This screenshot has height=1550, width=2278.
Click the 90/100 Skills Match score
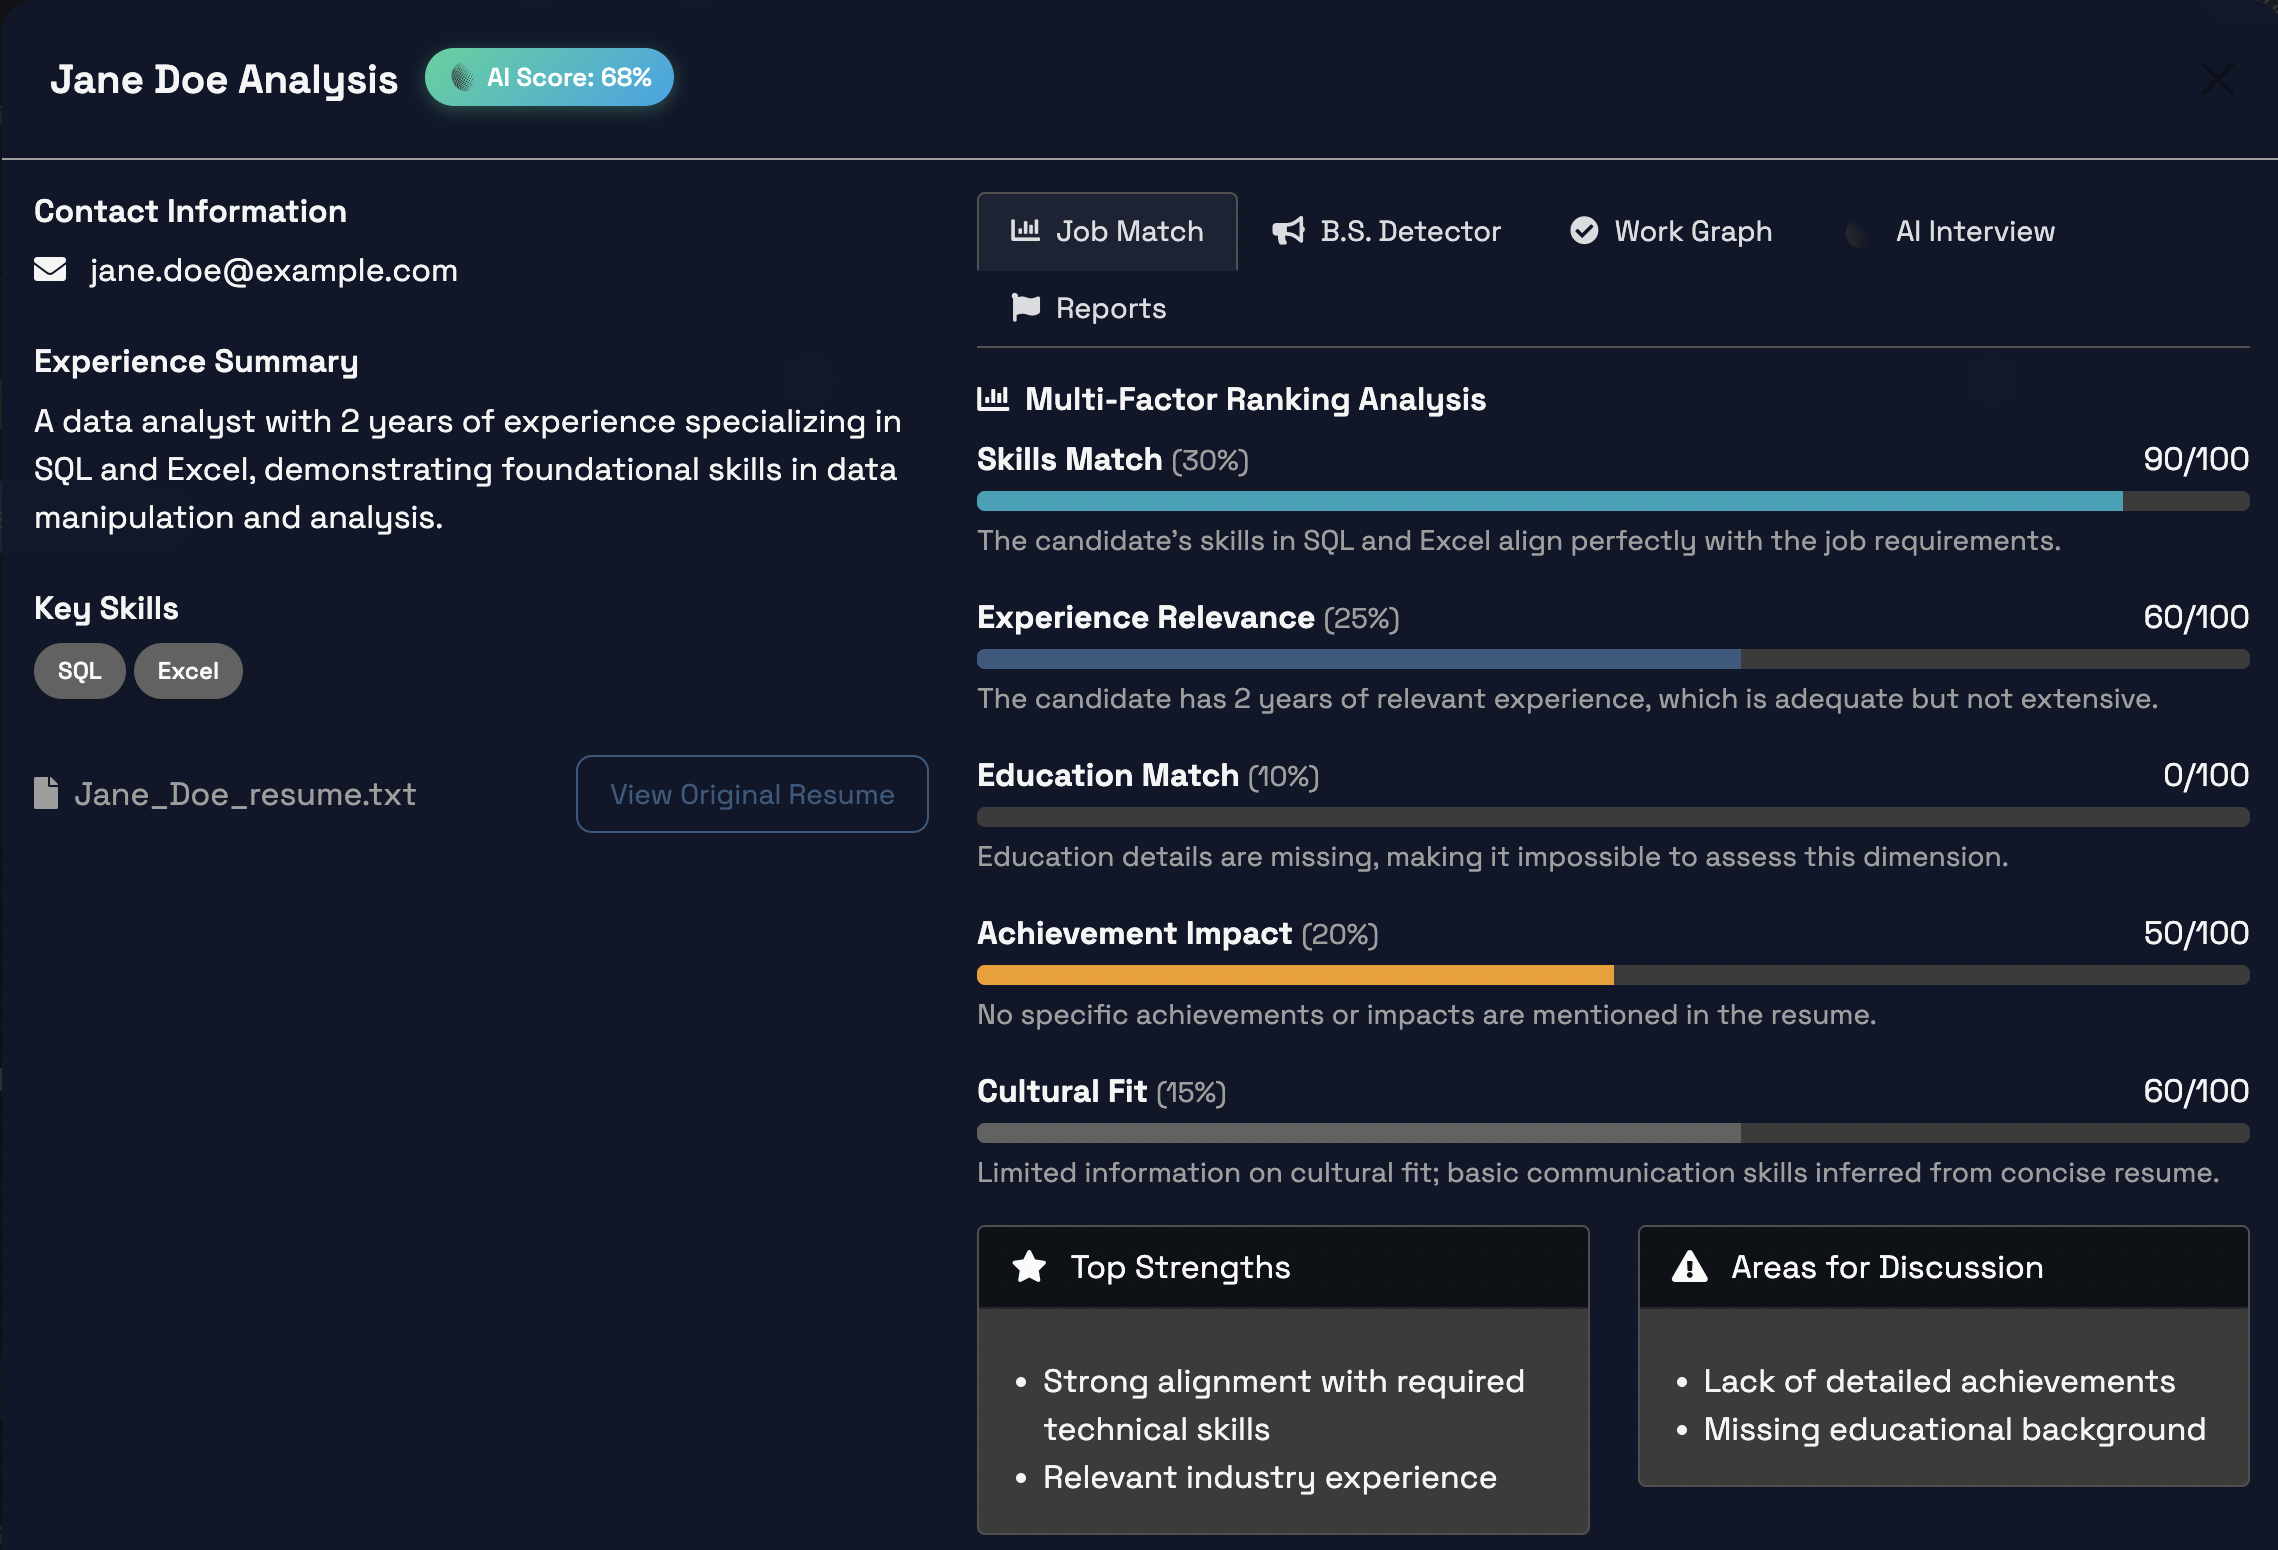click(2196, 459)
